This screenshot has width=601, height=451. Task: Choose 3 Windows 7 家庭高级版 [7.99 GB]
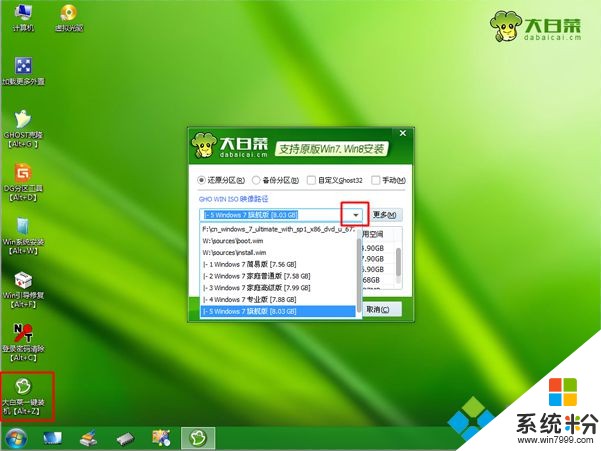point(278,288)
